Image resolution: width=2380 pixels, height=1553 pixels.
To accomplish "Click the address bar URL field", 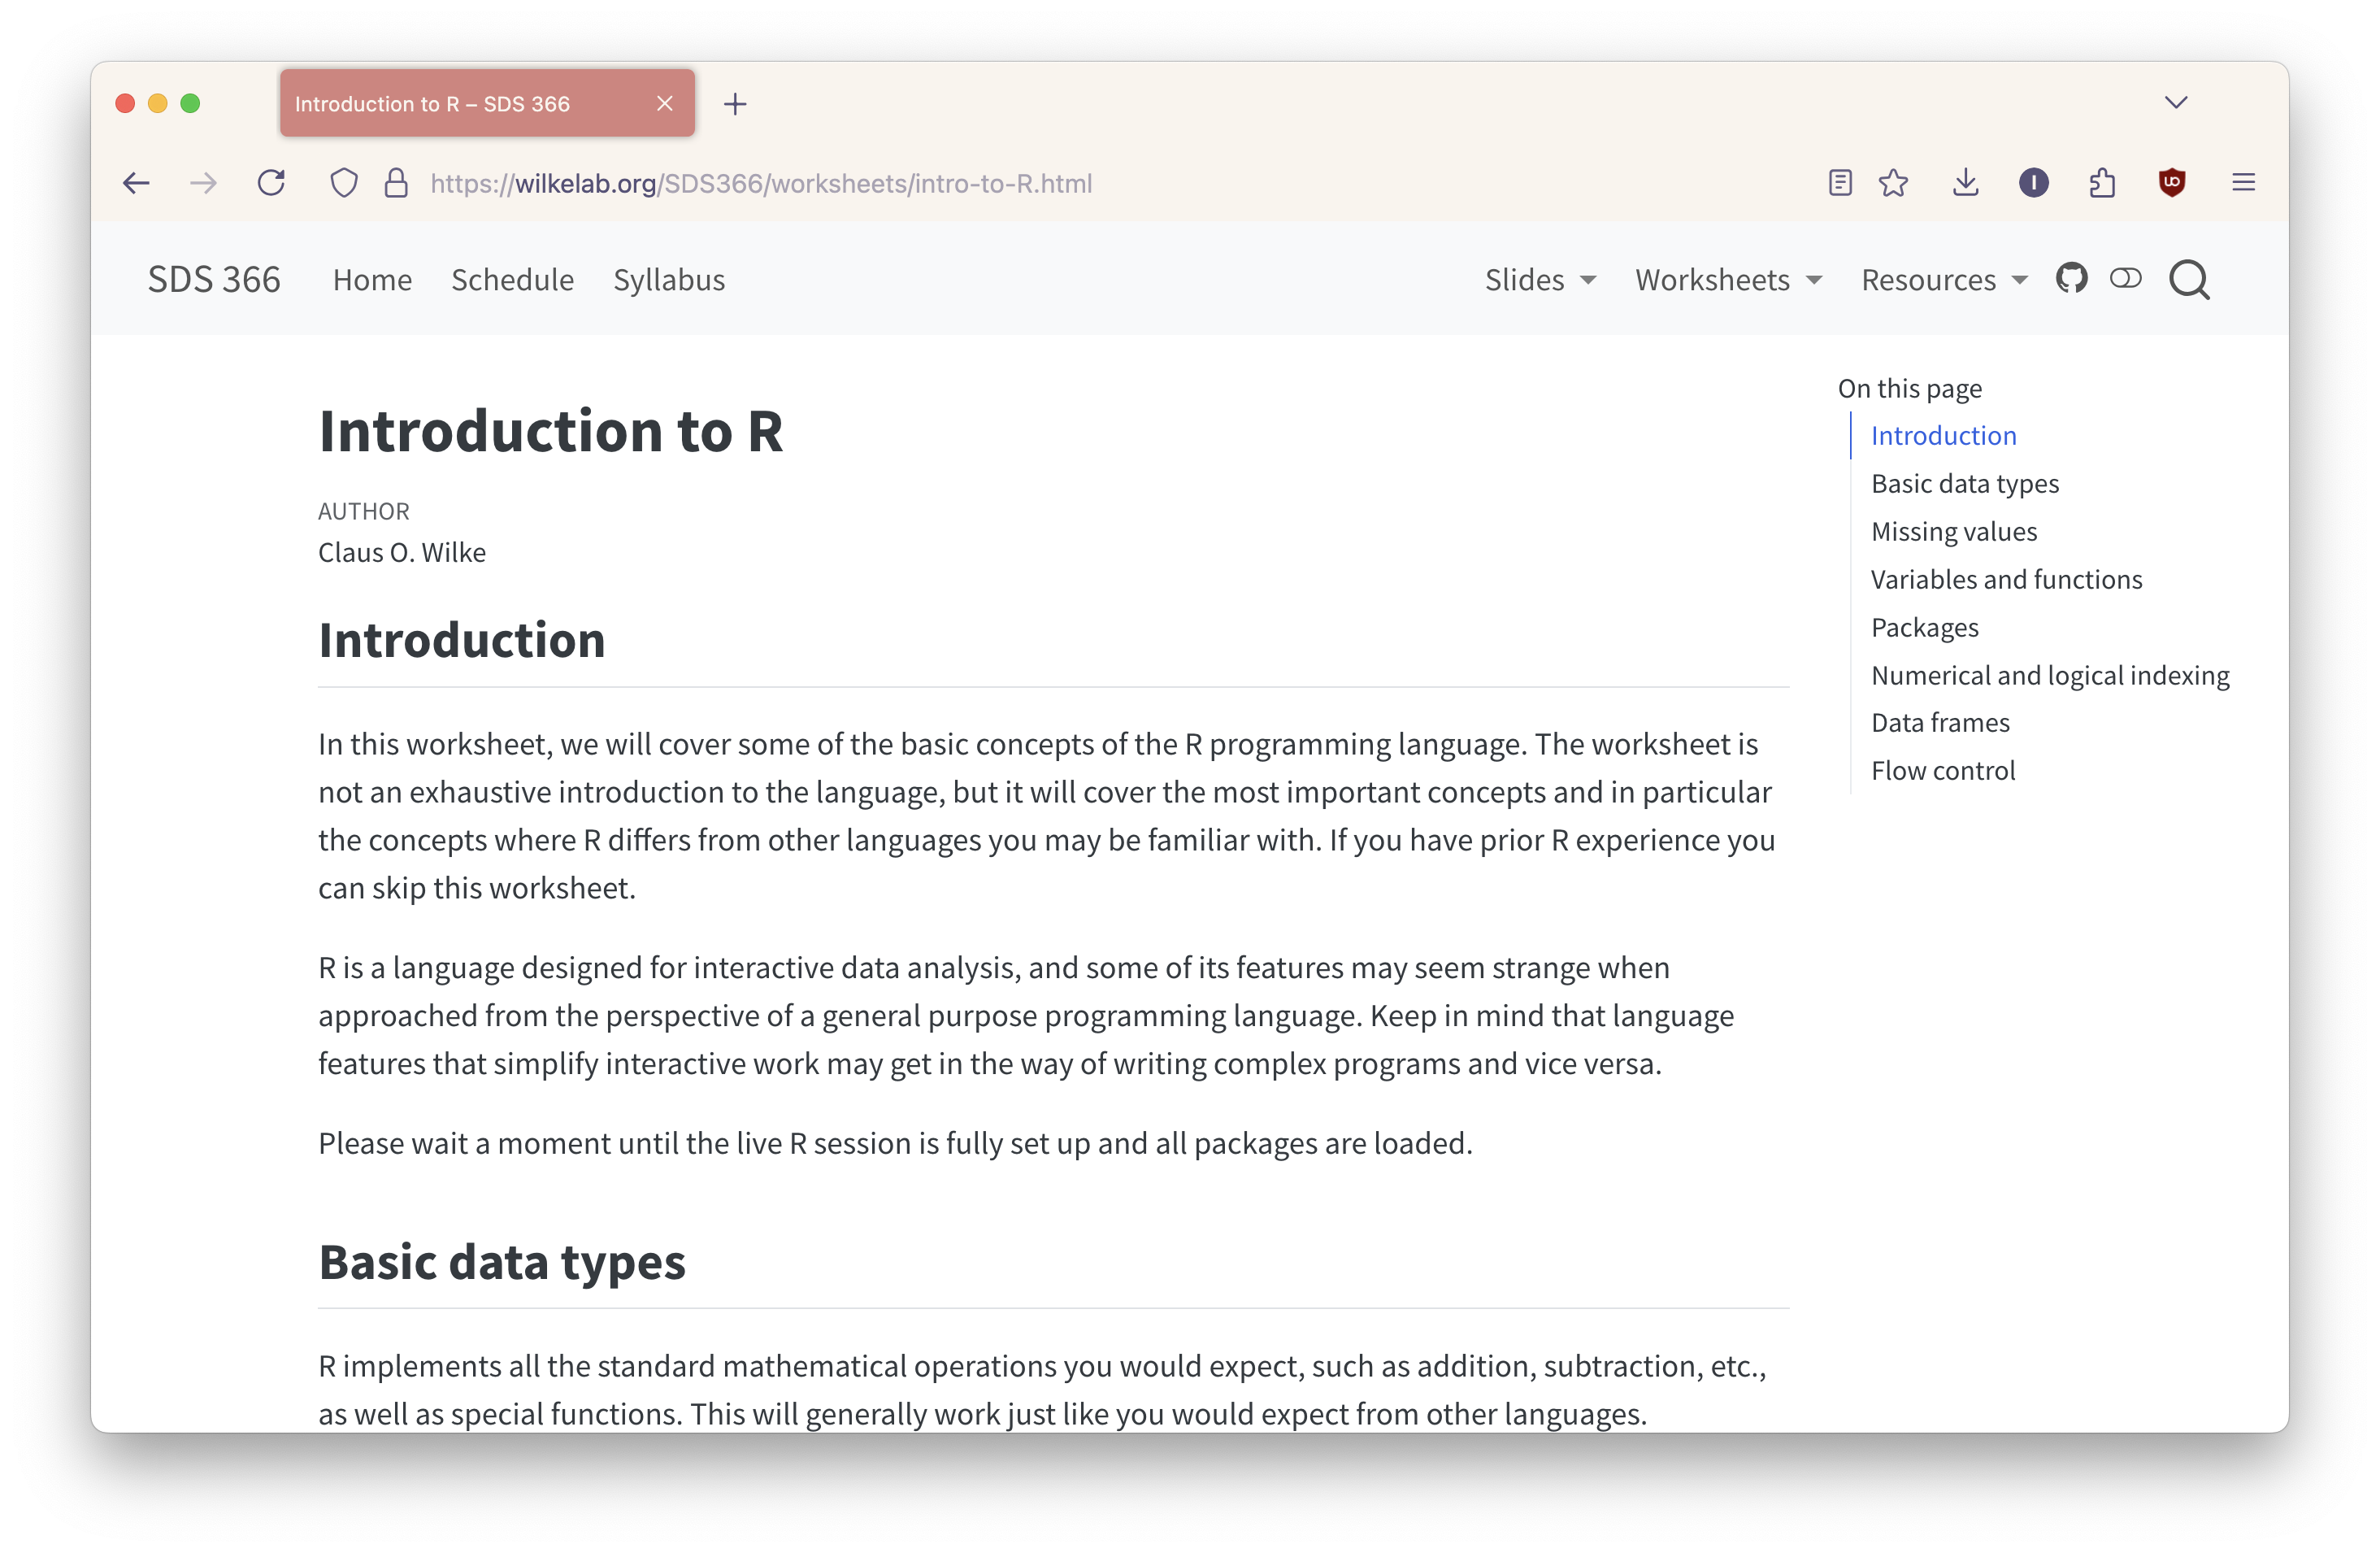I will [x=1100, y=183].
